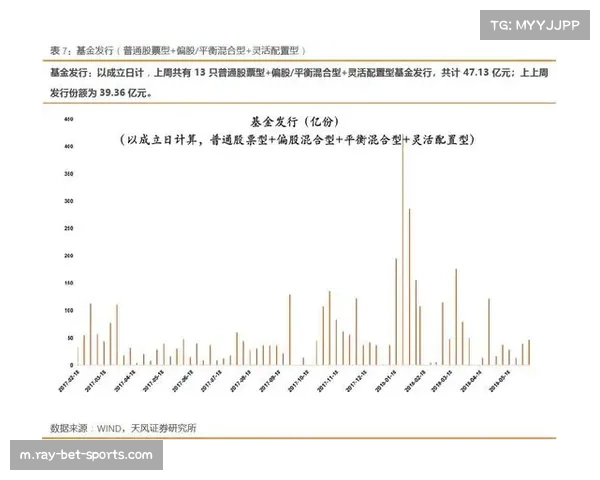Click the data source line '数据来源：WIND，天风证券研究所'

point(123,428)
